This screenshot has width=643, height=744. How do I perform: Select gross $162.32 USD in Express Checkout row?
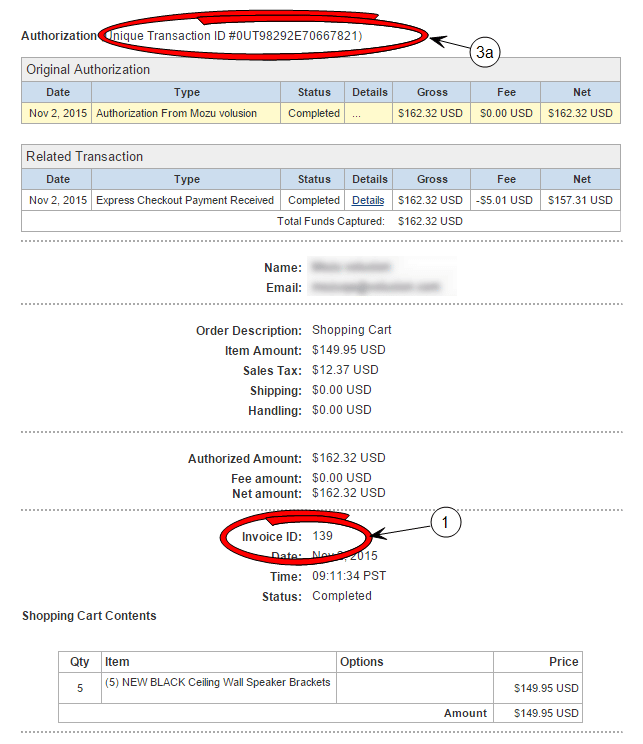coord(430,200)
